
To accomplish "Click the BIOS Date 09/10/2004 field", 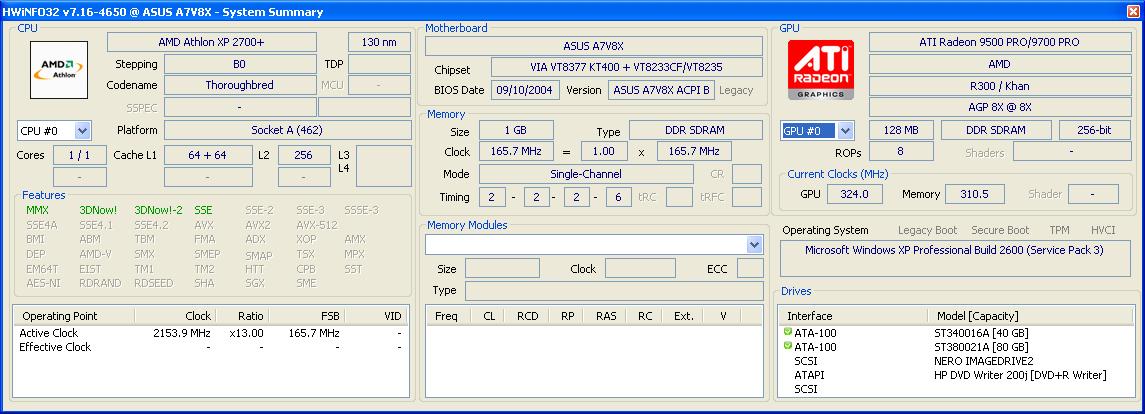I will click(526, 90).
